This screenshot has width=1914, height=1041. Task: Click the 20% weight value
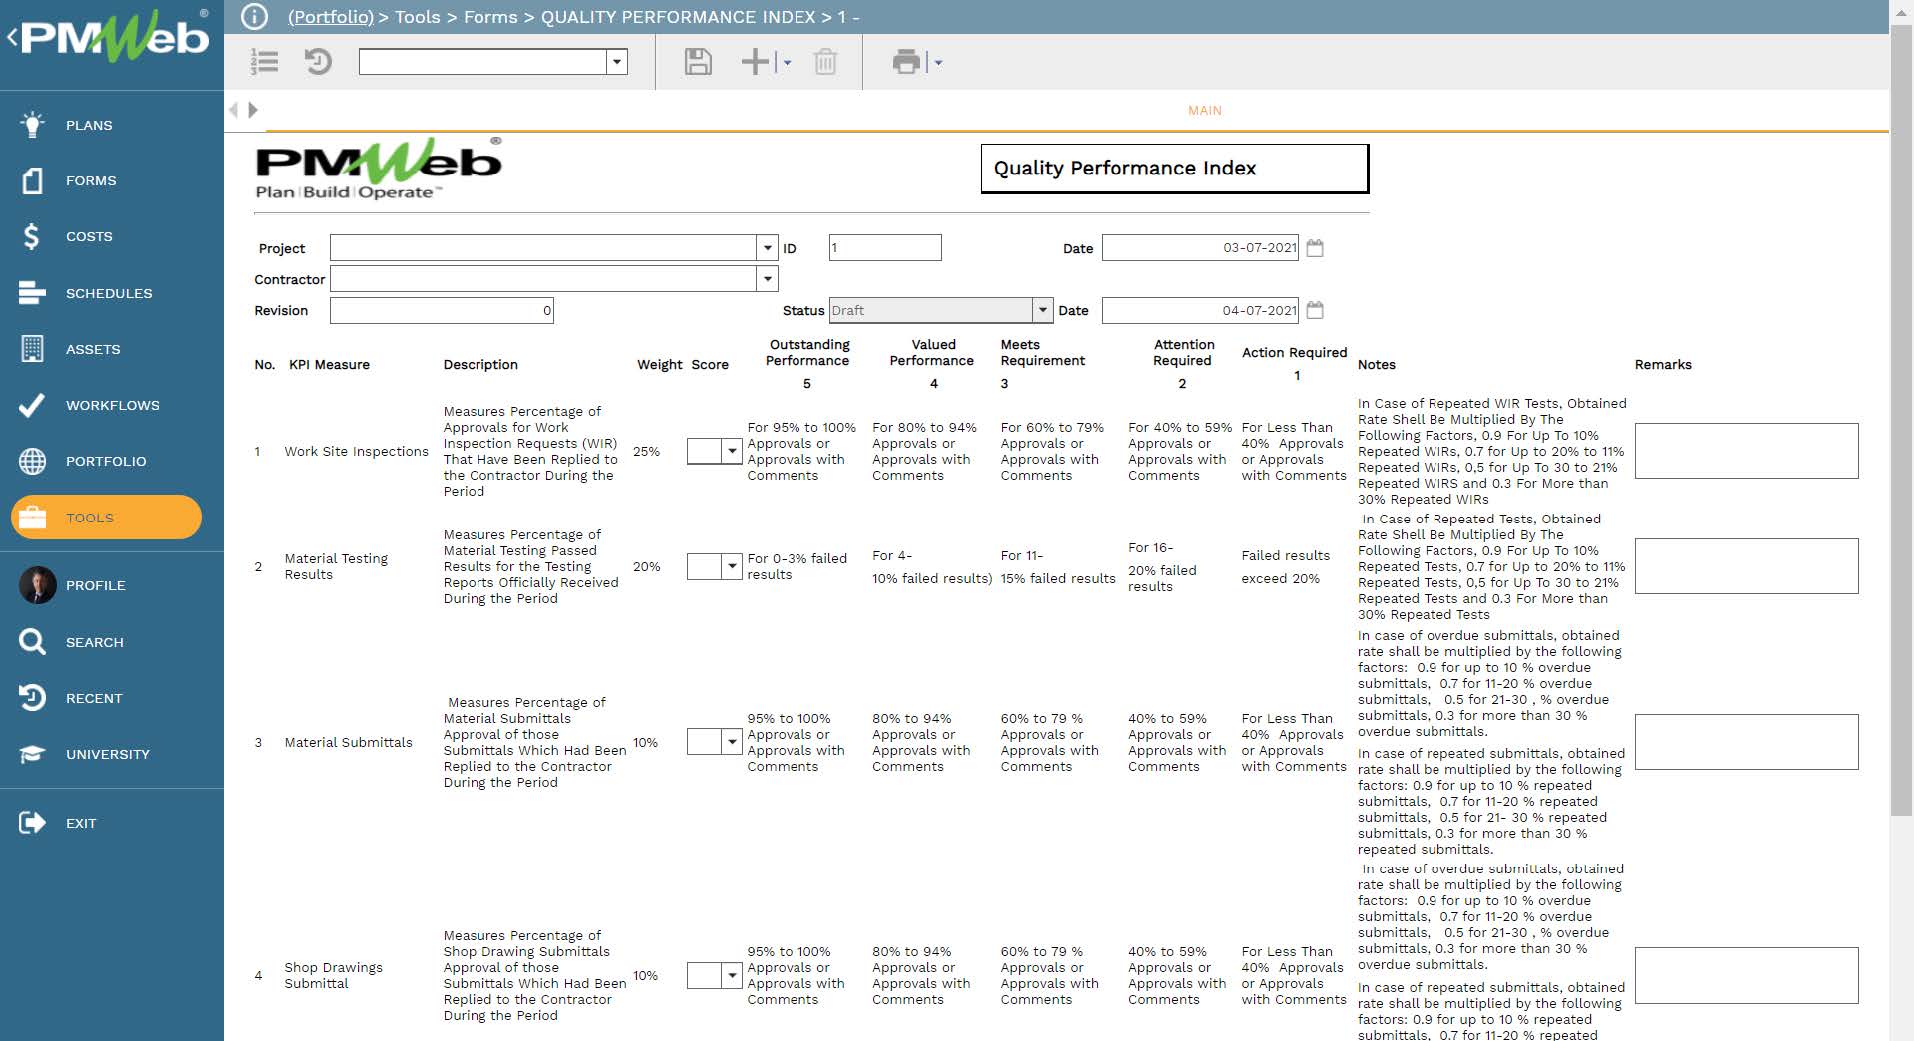point(646,566)
